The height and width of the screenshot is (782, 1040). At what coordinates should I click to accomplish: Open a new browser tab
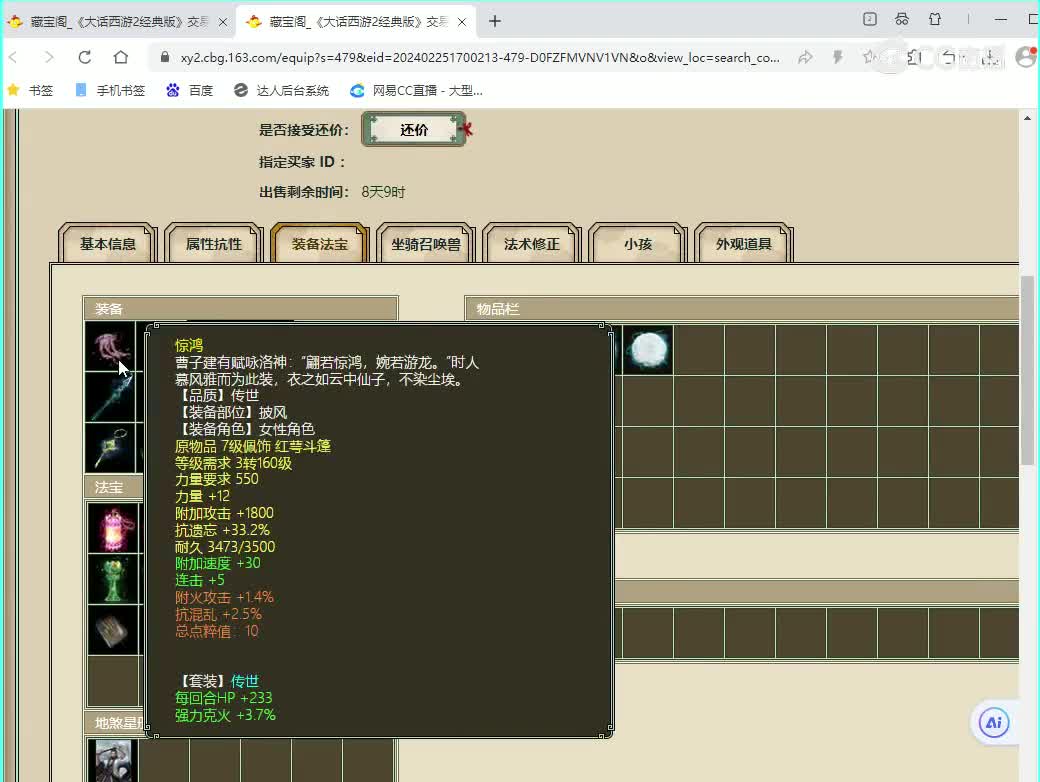495,21
